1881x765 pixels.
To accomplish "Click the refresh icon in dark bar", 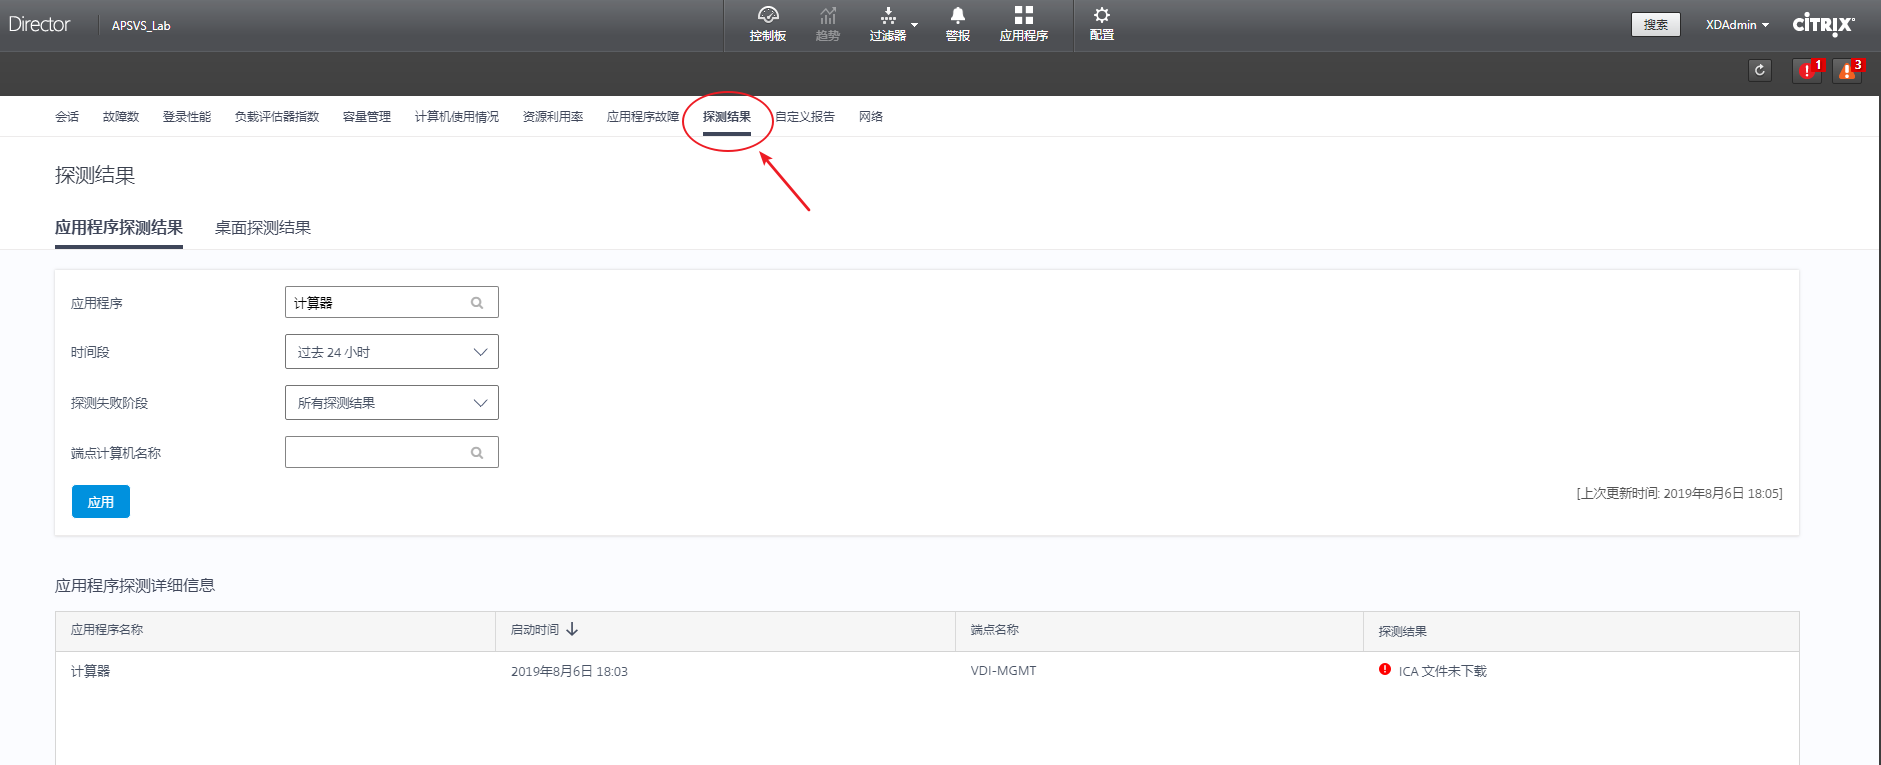I will tap(1760, 70).
